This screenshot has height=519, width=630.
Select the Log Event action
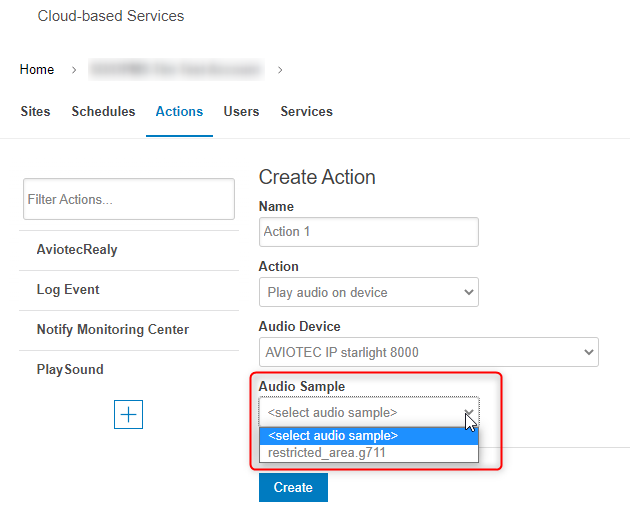coord(68,290)
